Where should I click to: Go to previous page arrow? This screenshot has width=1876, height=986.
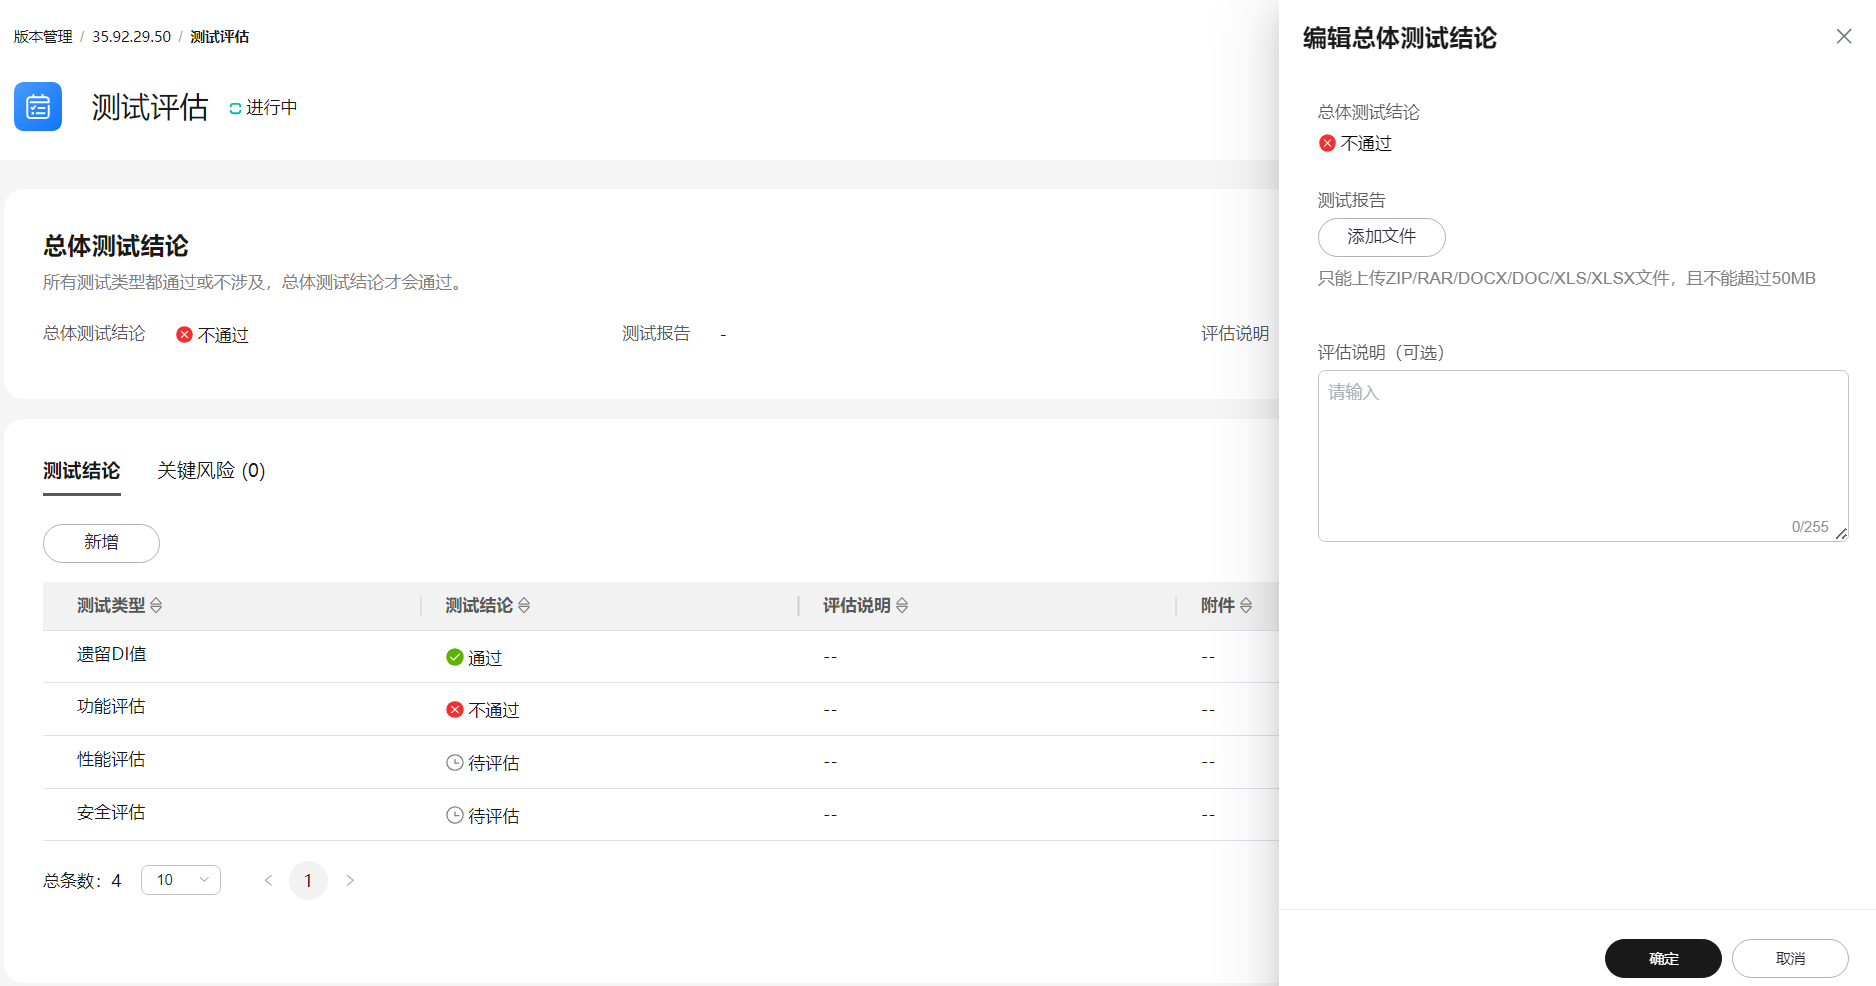(268, 880)
